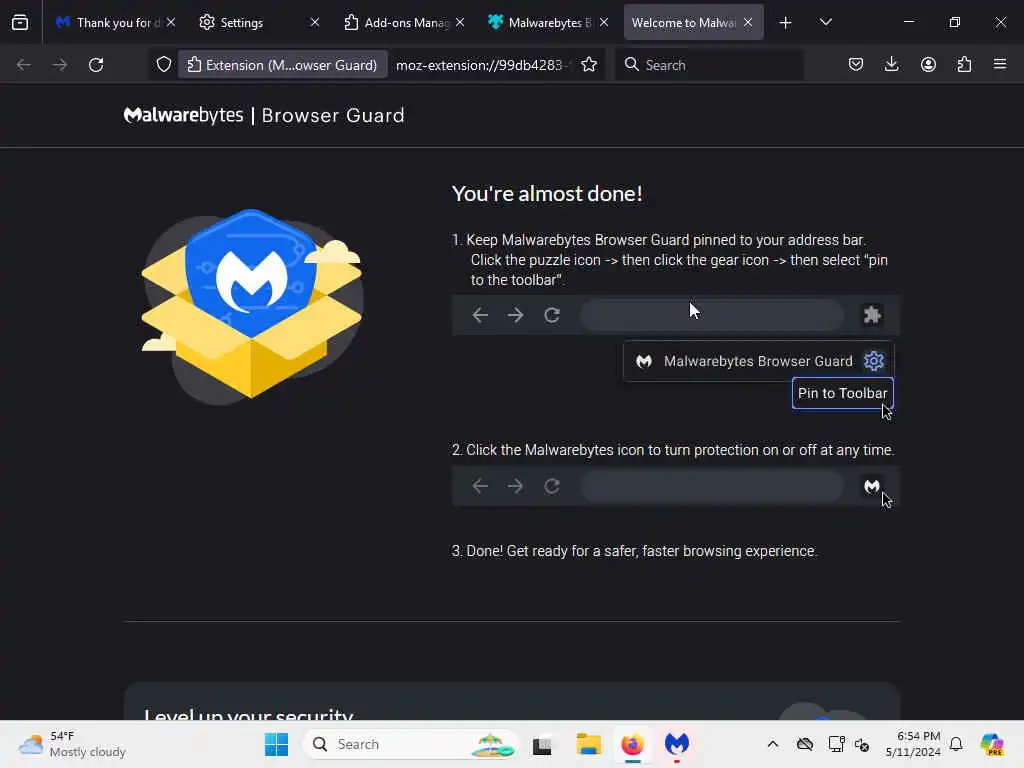Open Save to Pocket icon
This screenshot has height=768, width=1024.
click(x=856, y=64)
